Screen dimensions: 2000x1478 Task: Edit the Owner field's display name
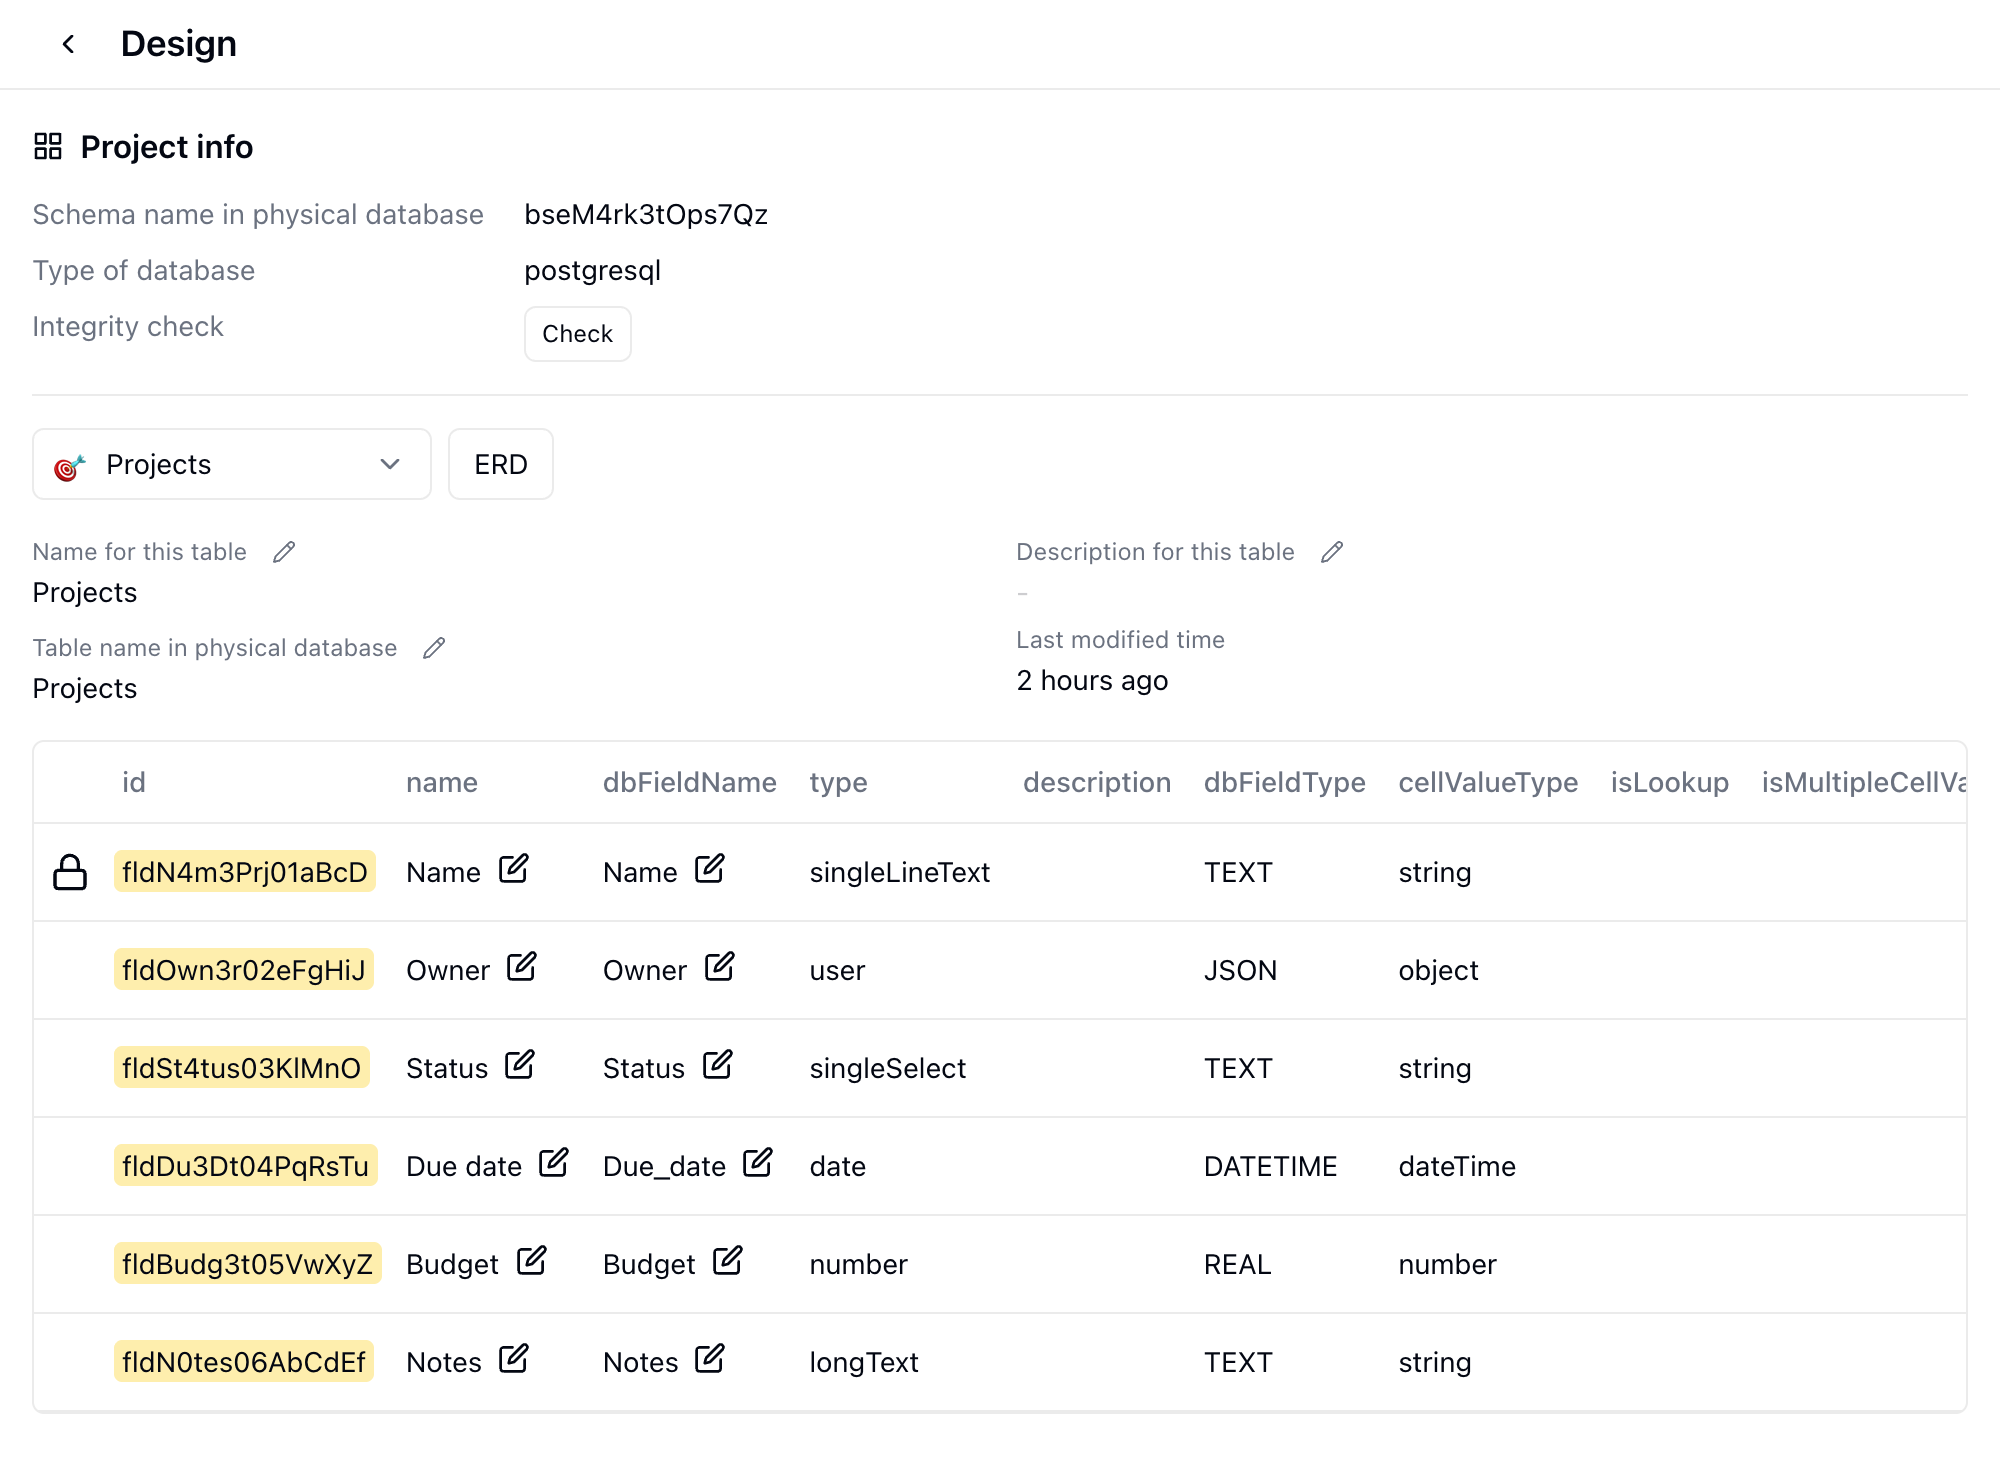click(x=521, y=967)
